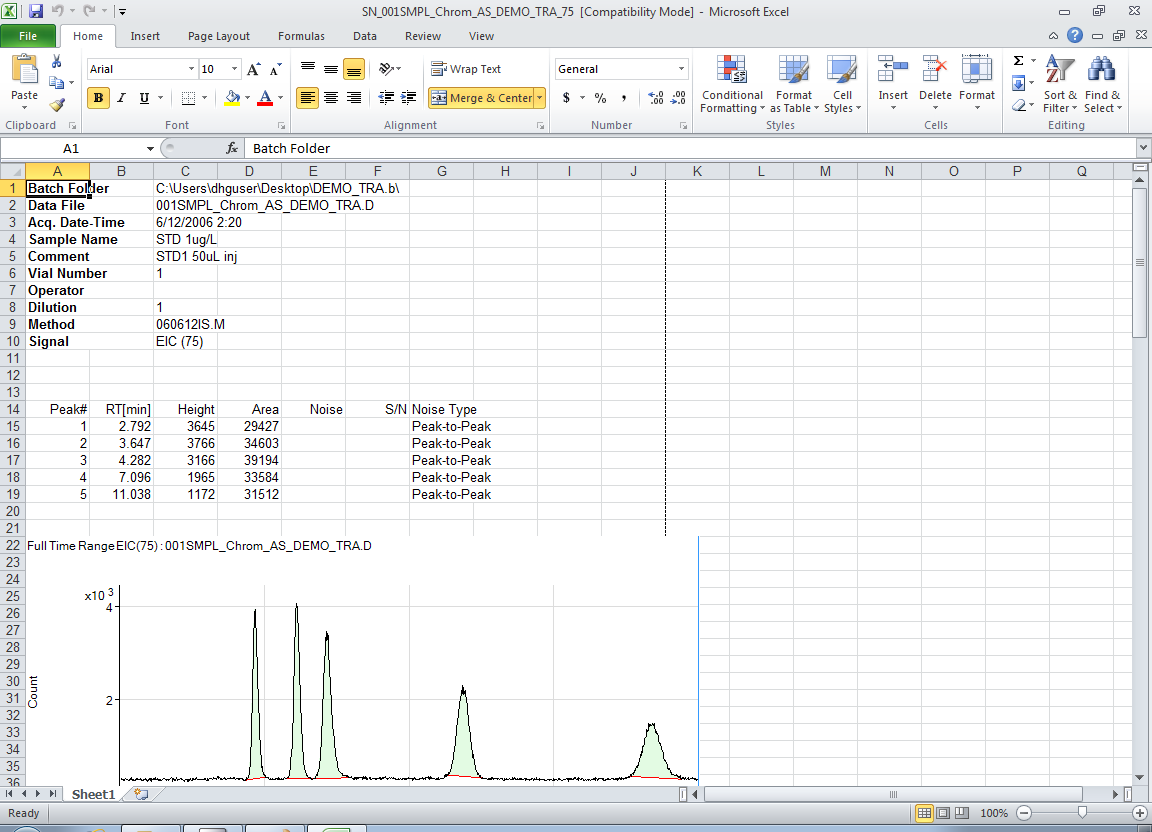This screenshot has width=1152, height=832.
Task: Click AutoSum sigma icon
Action: click(x=1018, y=61)
